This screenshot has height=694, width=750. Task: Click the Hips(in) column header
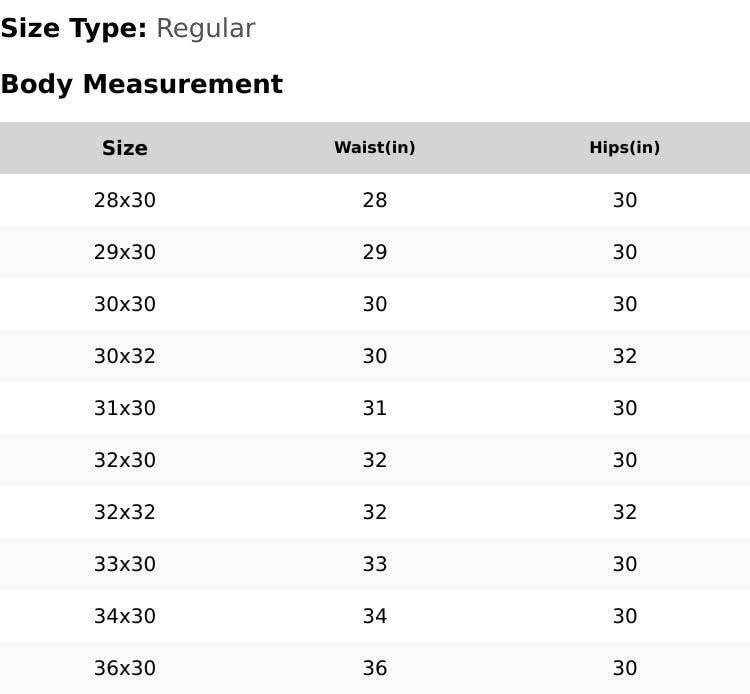tap(625, 148)
